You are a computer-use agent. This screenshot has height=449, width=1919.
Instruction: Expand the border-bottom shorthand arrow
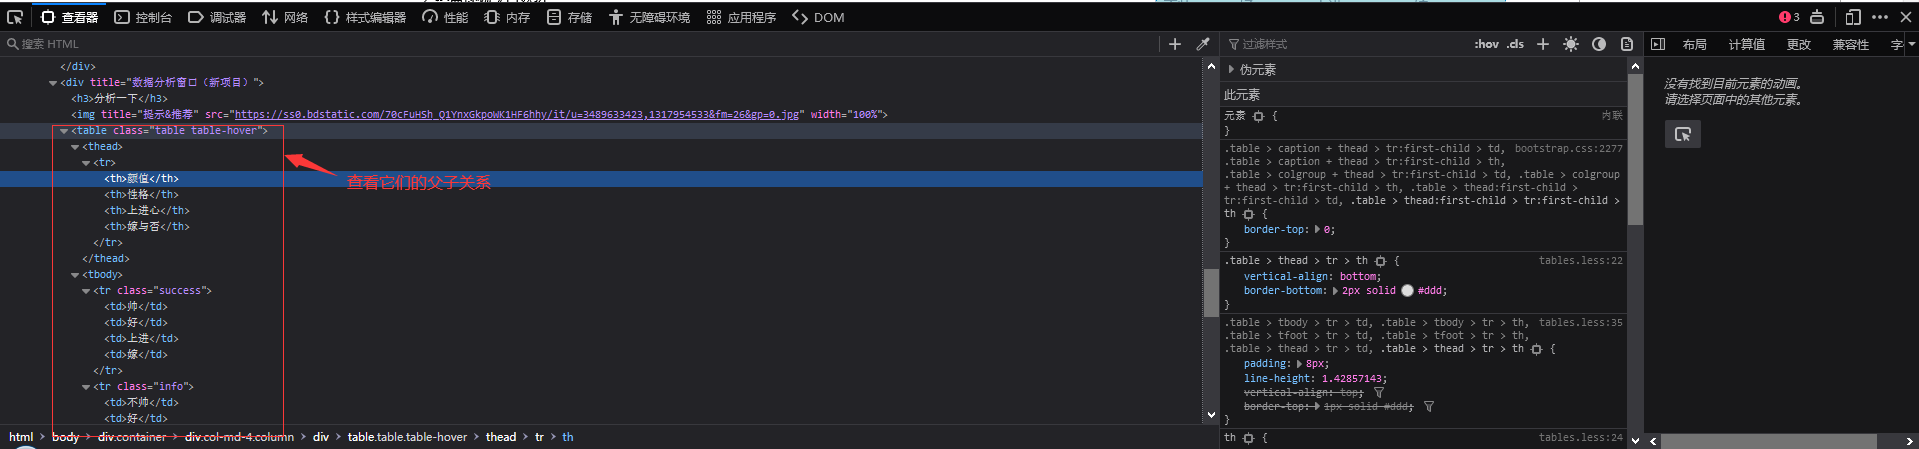click(x=1335, y=291)
